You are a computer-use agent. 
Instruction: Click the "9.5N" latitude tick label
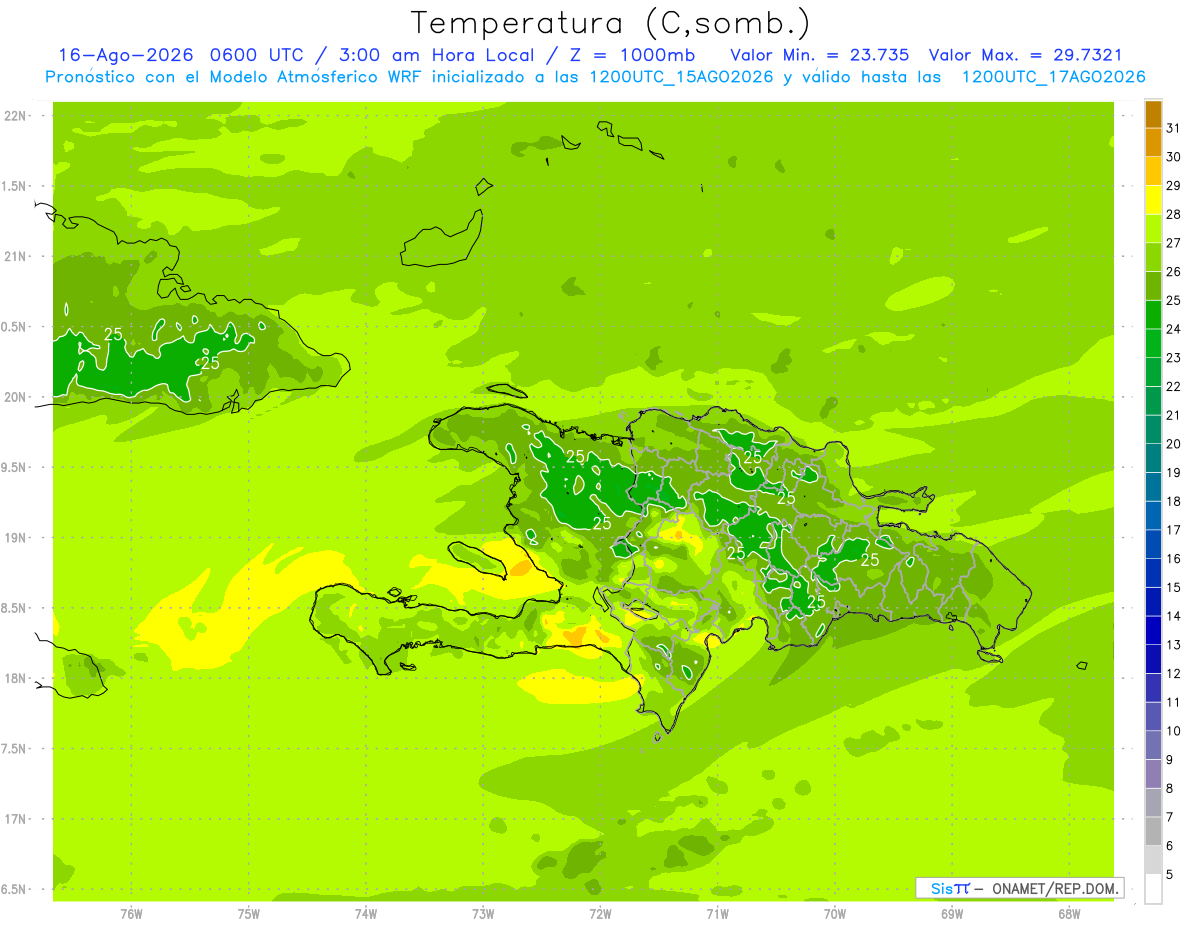(x=16, y=468)
